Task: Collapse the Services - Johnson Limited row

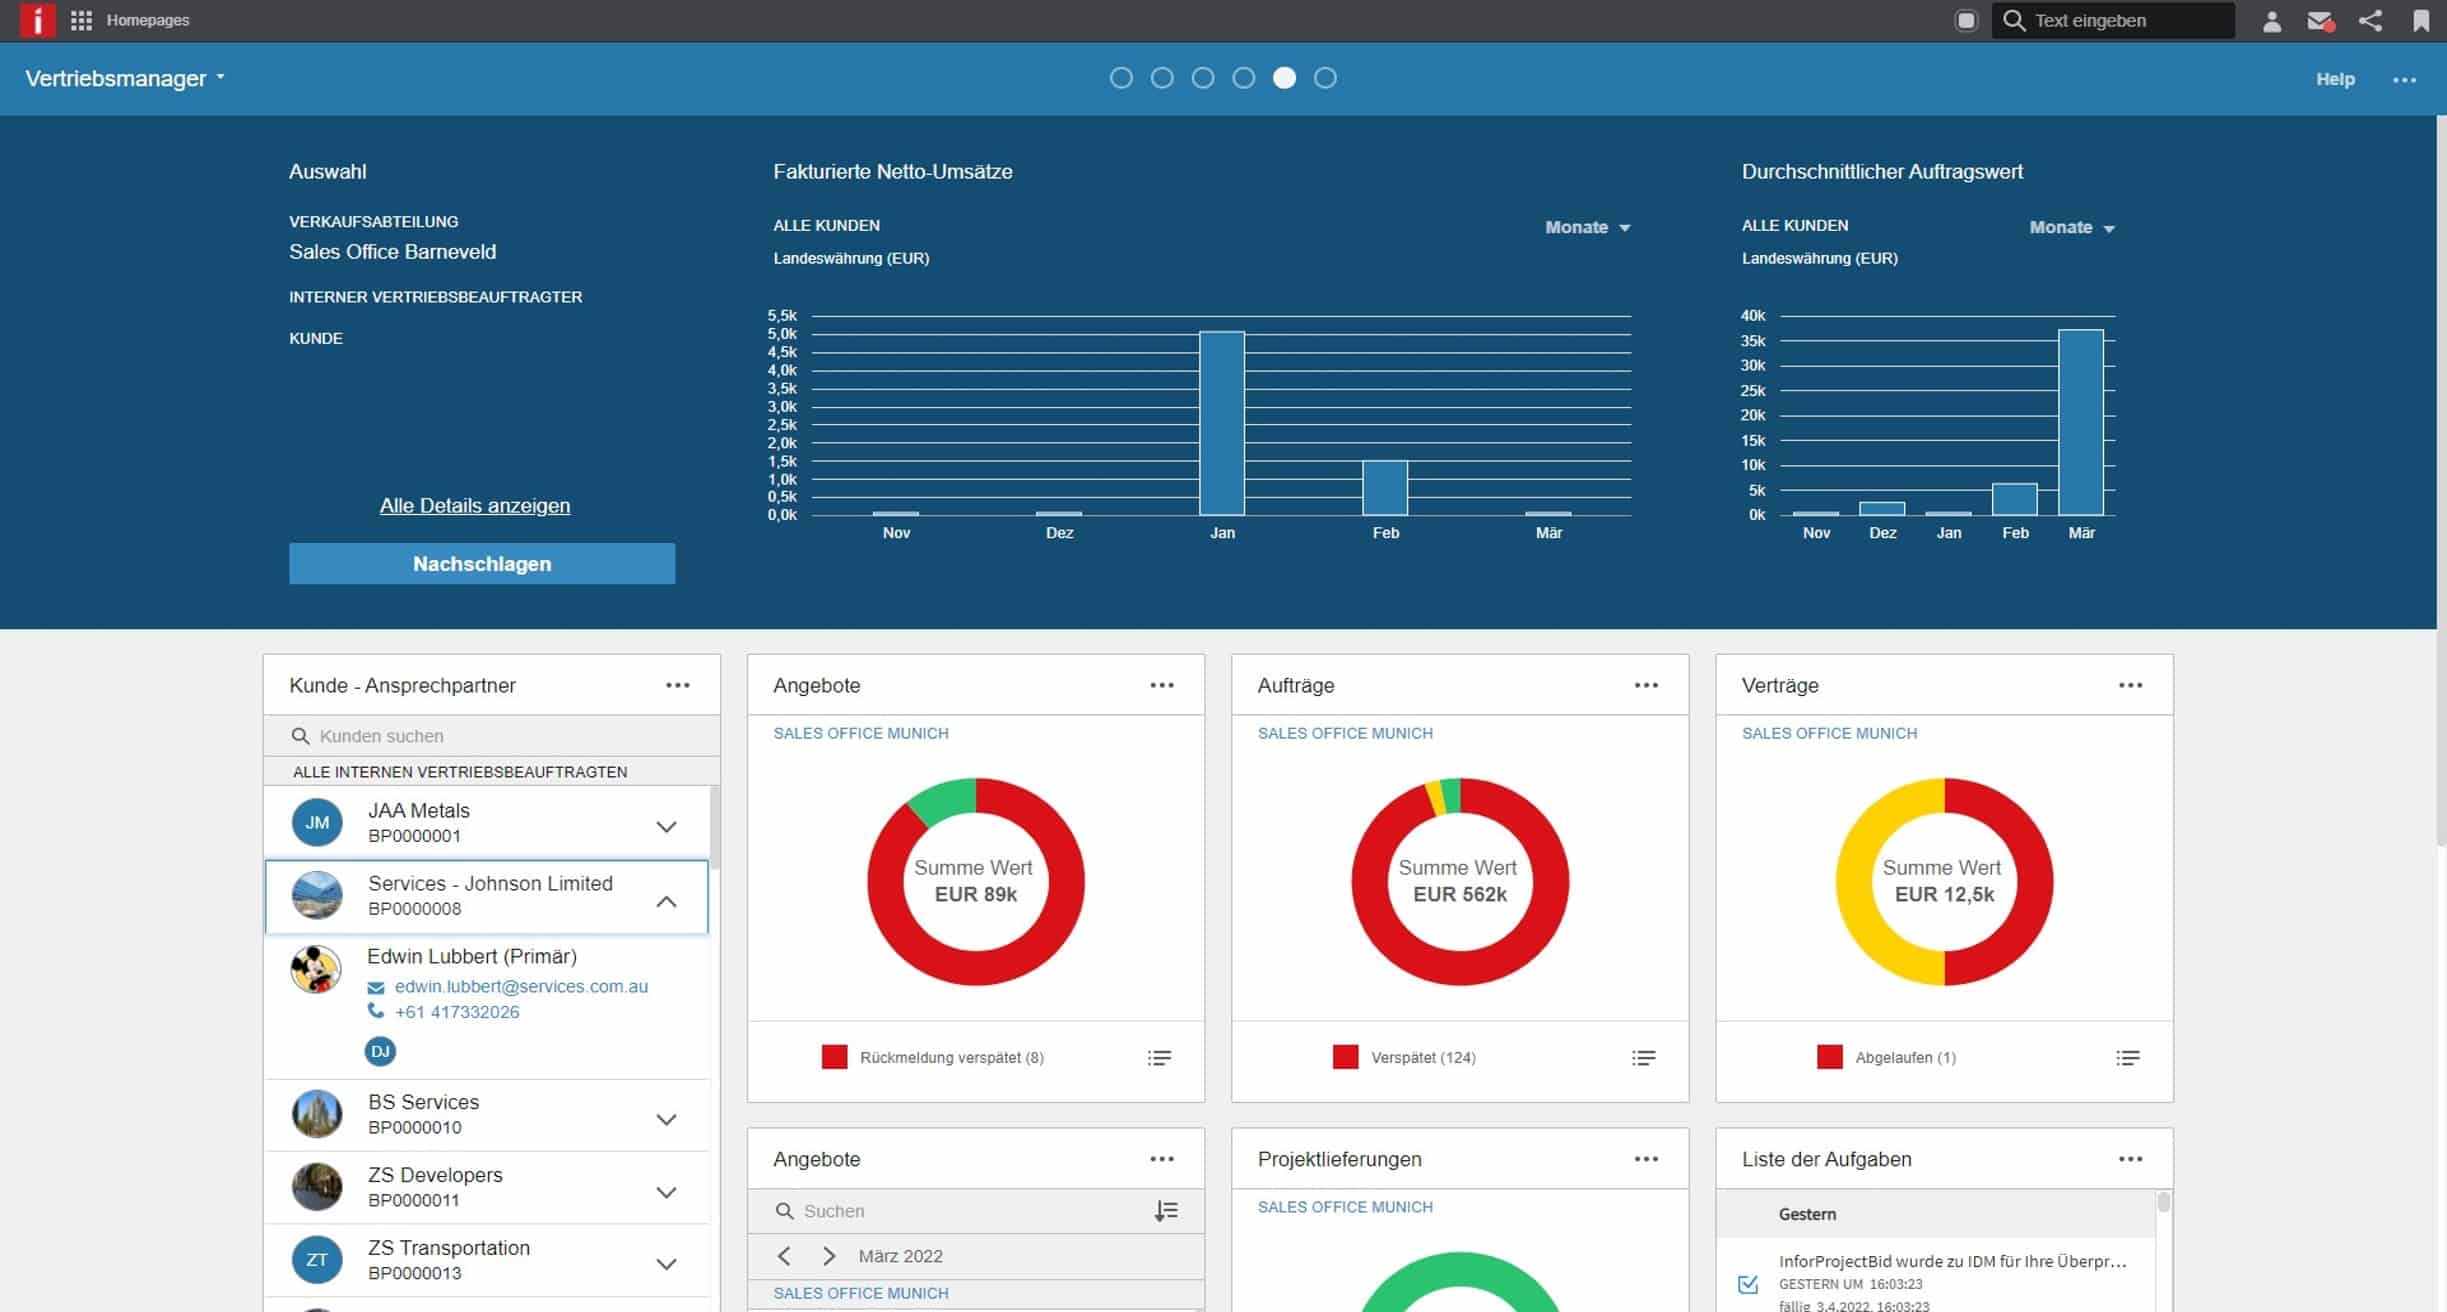Action: click(666, 901)
